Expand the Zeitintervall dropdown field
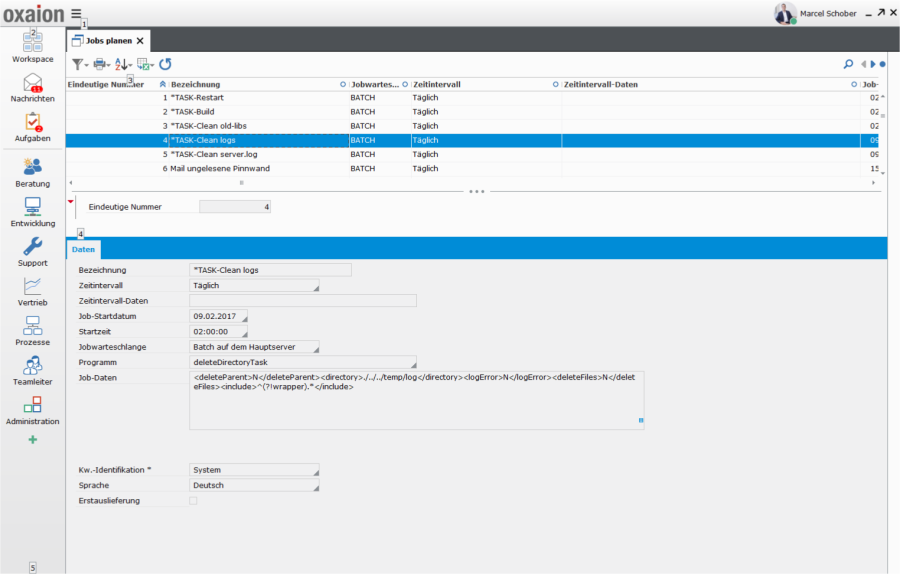Image resolution: width=900 pixels, height=574 pixels. 254,285
